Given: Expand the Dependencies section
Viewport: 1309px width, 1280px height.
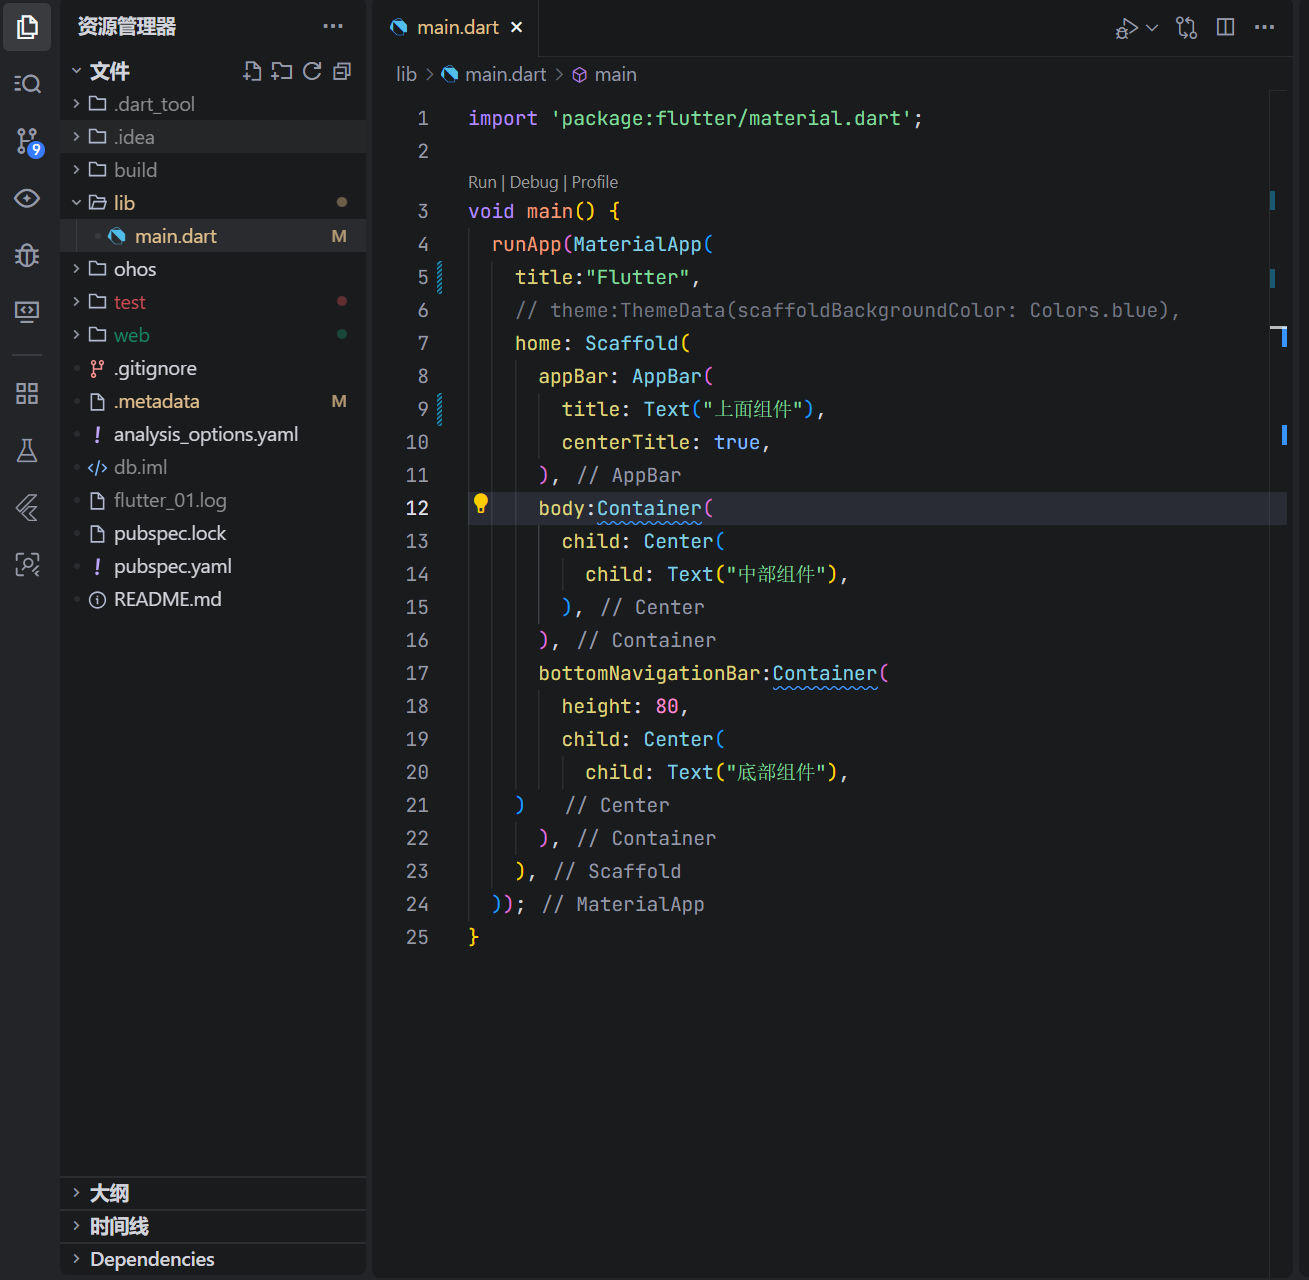Looking at the screenshot, I should coord(213,1259).
